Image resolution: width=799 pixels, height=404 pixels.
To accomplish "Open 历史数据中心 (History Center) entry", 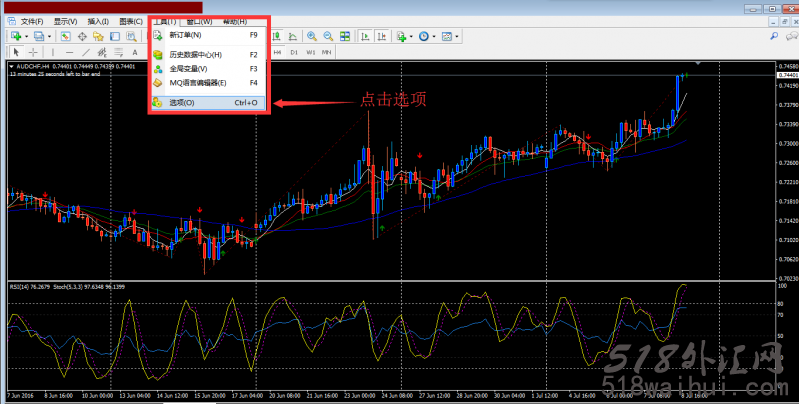I will [x=195, y=54].
